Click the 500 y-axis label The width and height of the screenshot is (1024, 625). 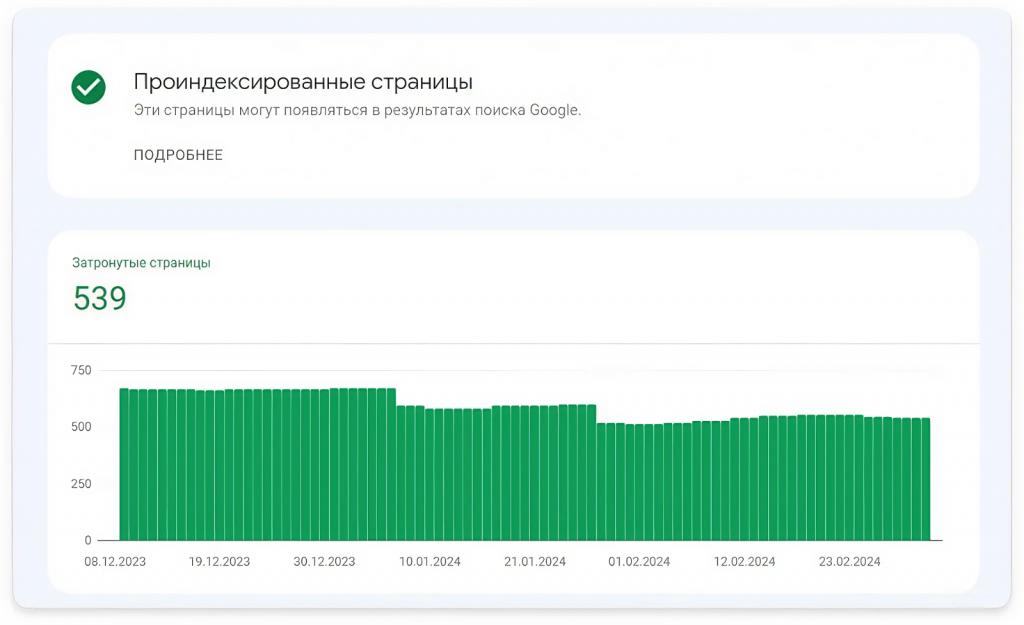[x=81, y=427]
